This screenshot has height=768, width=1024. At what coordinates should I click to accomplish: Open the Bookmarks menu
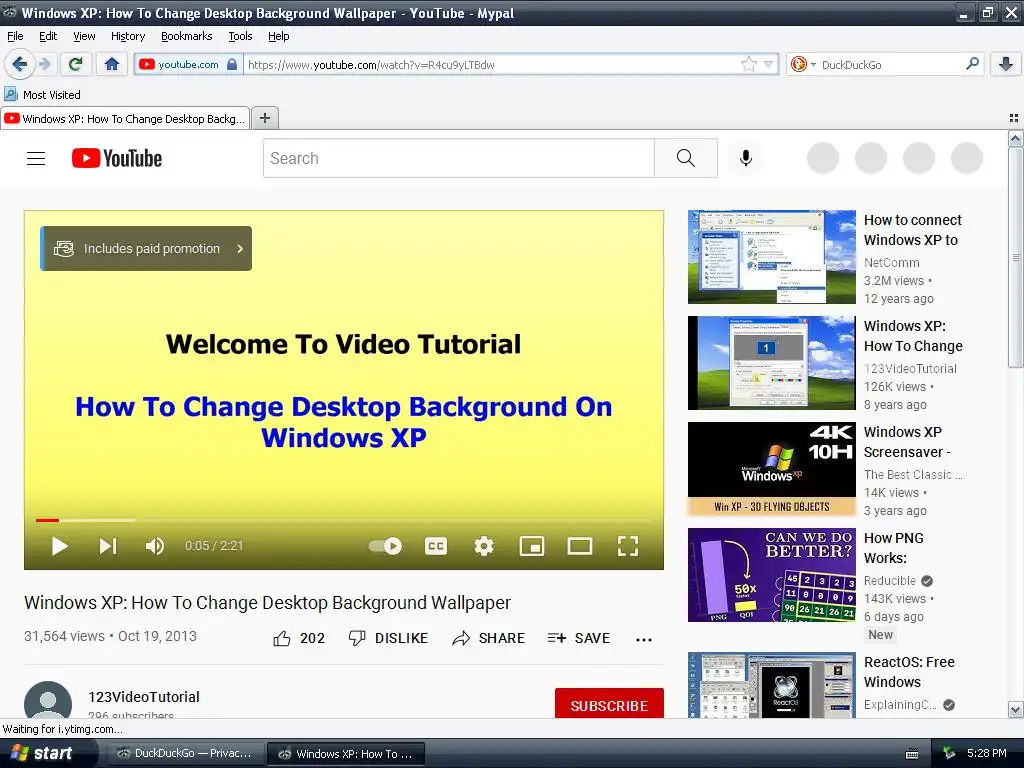point(187,36)
